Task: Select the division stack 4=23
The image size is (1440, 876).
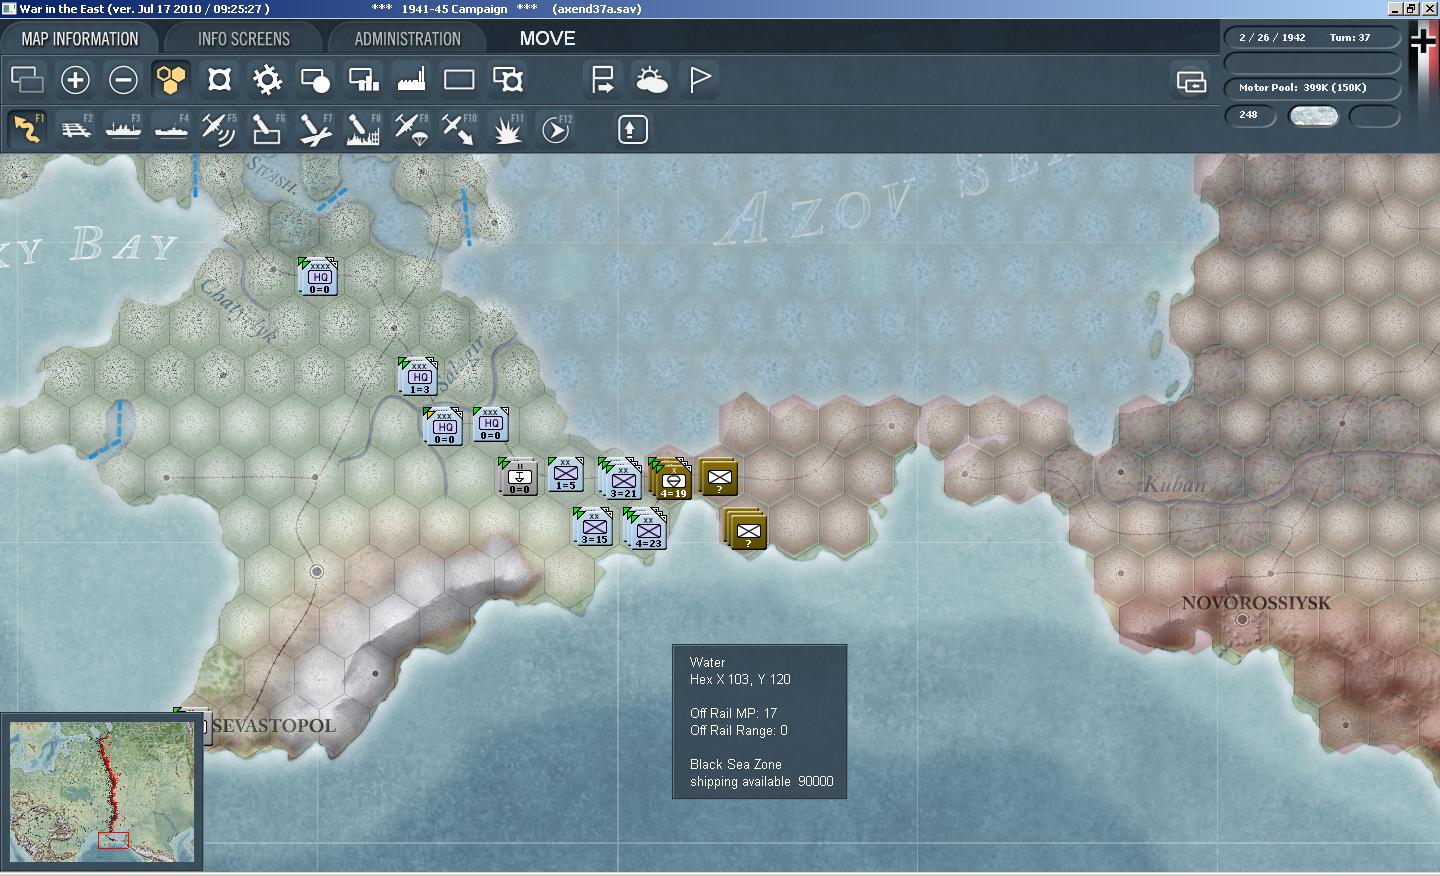Action: [x=646, y=529]
